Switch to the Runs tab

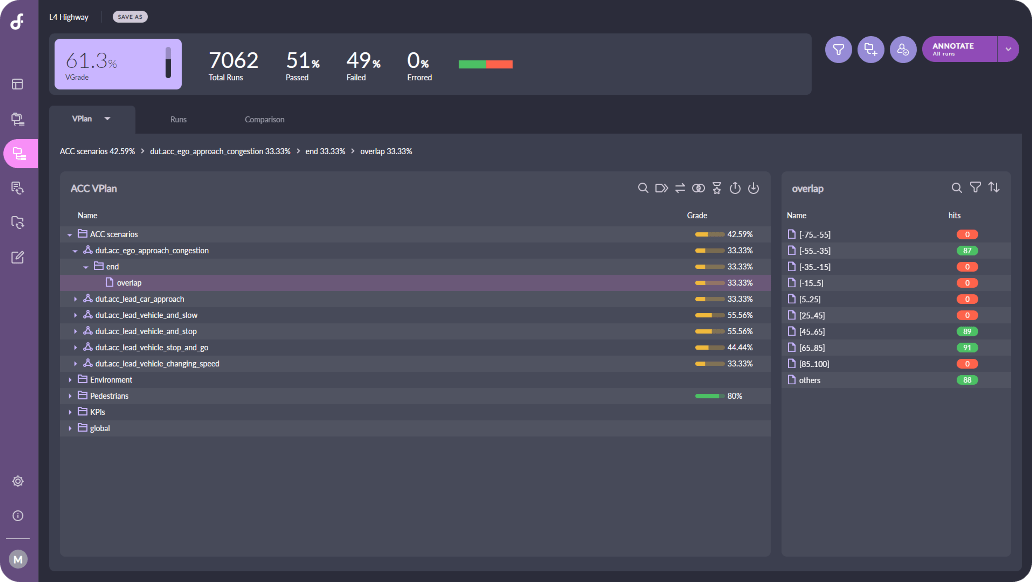[x=178, y=119]
